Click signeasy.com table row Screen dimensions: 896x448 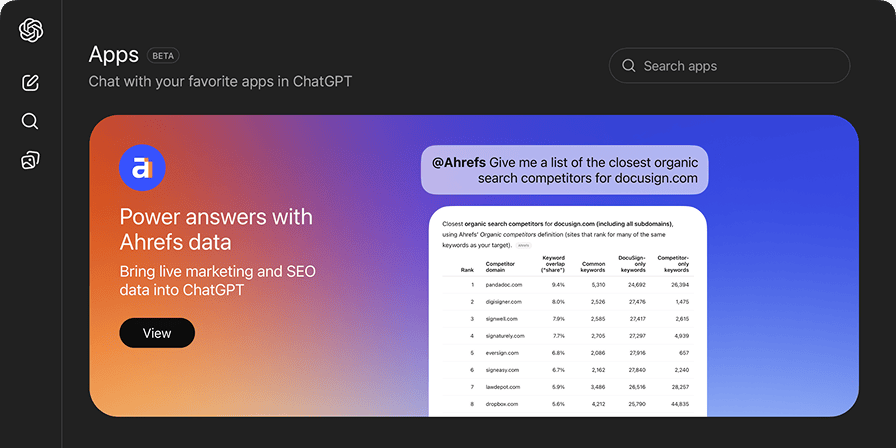point(567,370)
